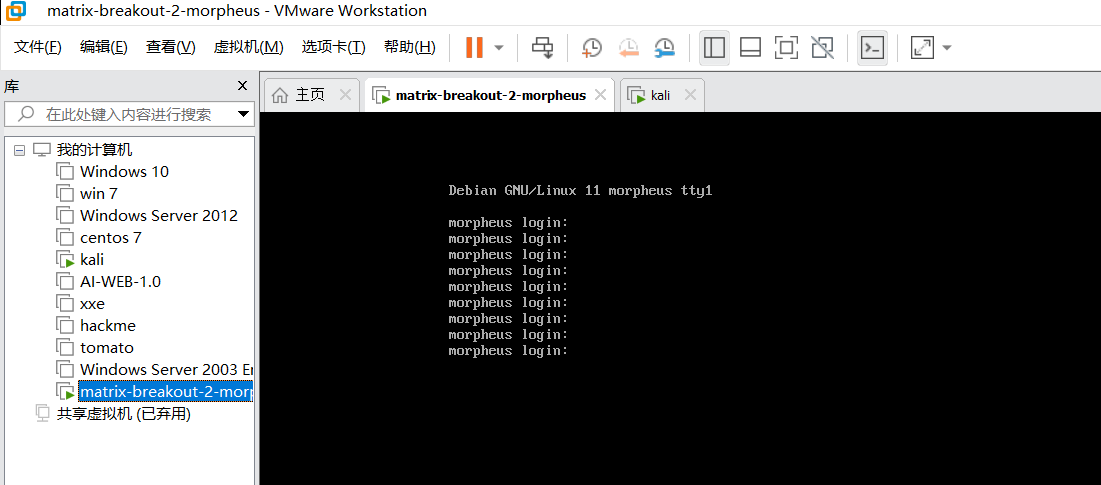Toggle Unity mode icon
The width and height of the screenshot is (1101, 485).
point(822,48)
